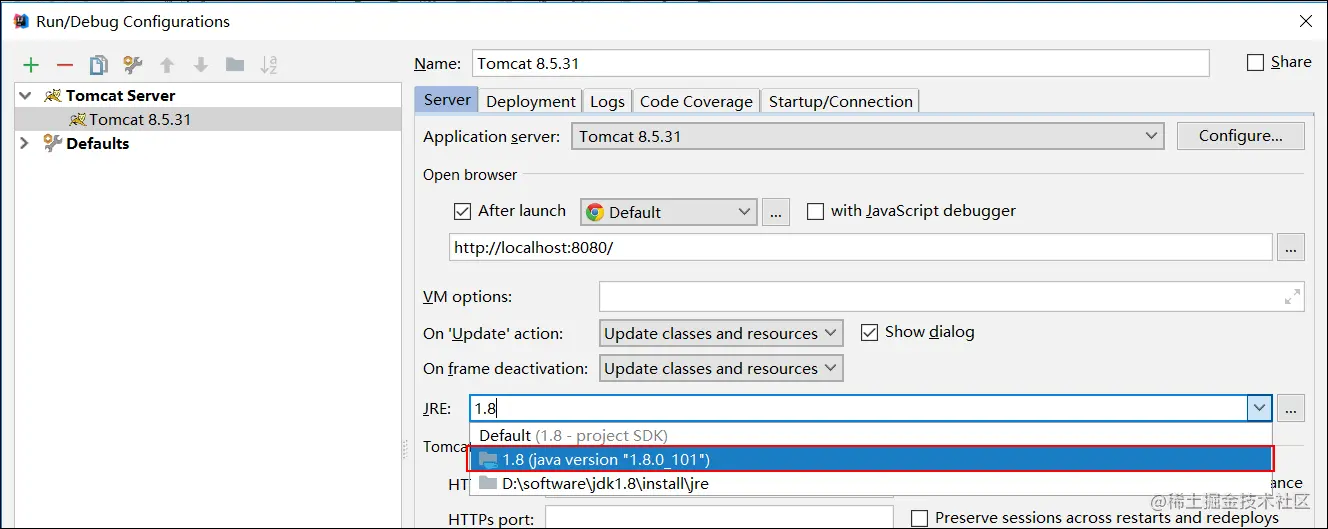Image resolution: width=1328 pixels, height=529 pixels.
Task: Click browse button next to URL field
Action: point(1291,247)
